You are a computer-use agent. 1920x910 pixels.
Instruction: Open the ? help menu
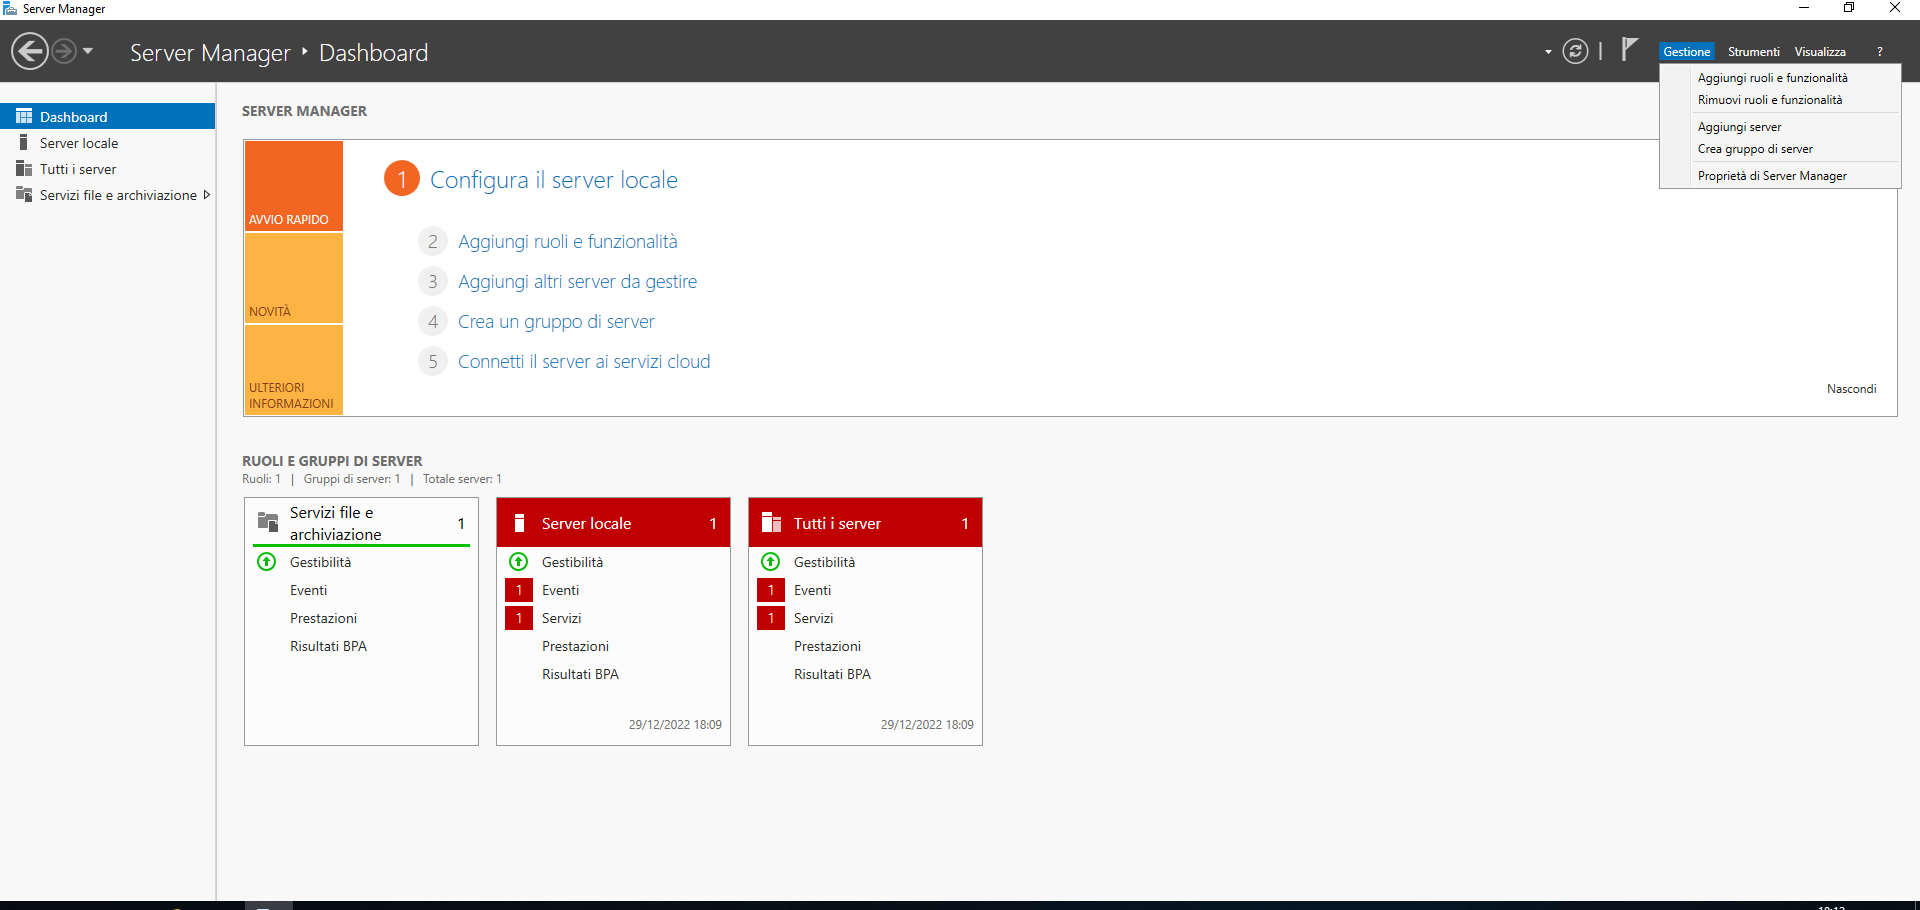[1880, 51]
